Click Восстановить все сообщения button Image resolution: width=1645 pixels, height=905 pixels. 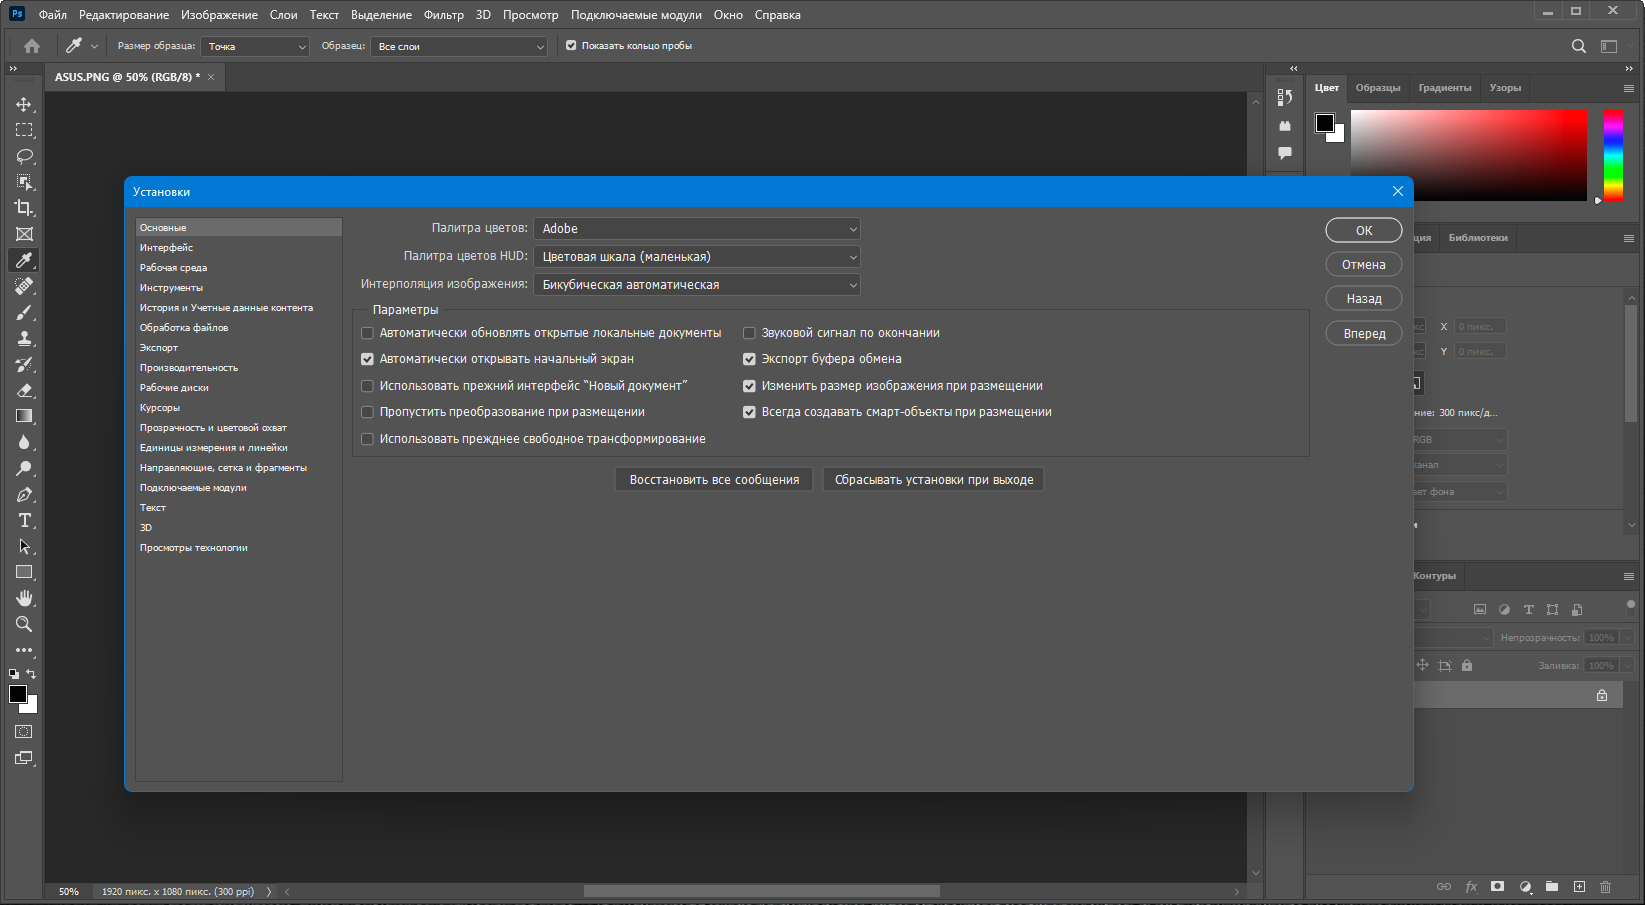tap(714, 480)
